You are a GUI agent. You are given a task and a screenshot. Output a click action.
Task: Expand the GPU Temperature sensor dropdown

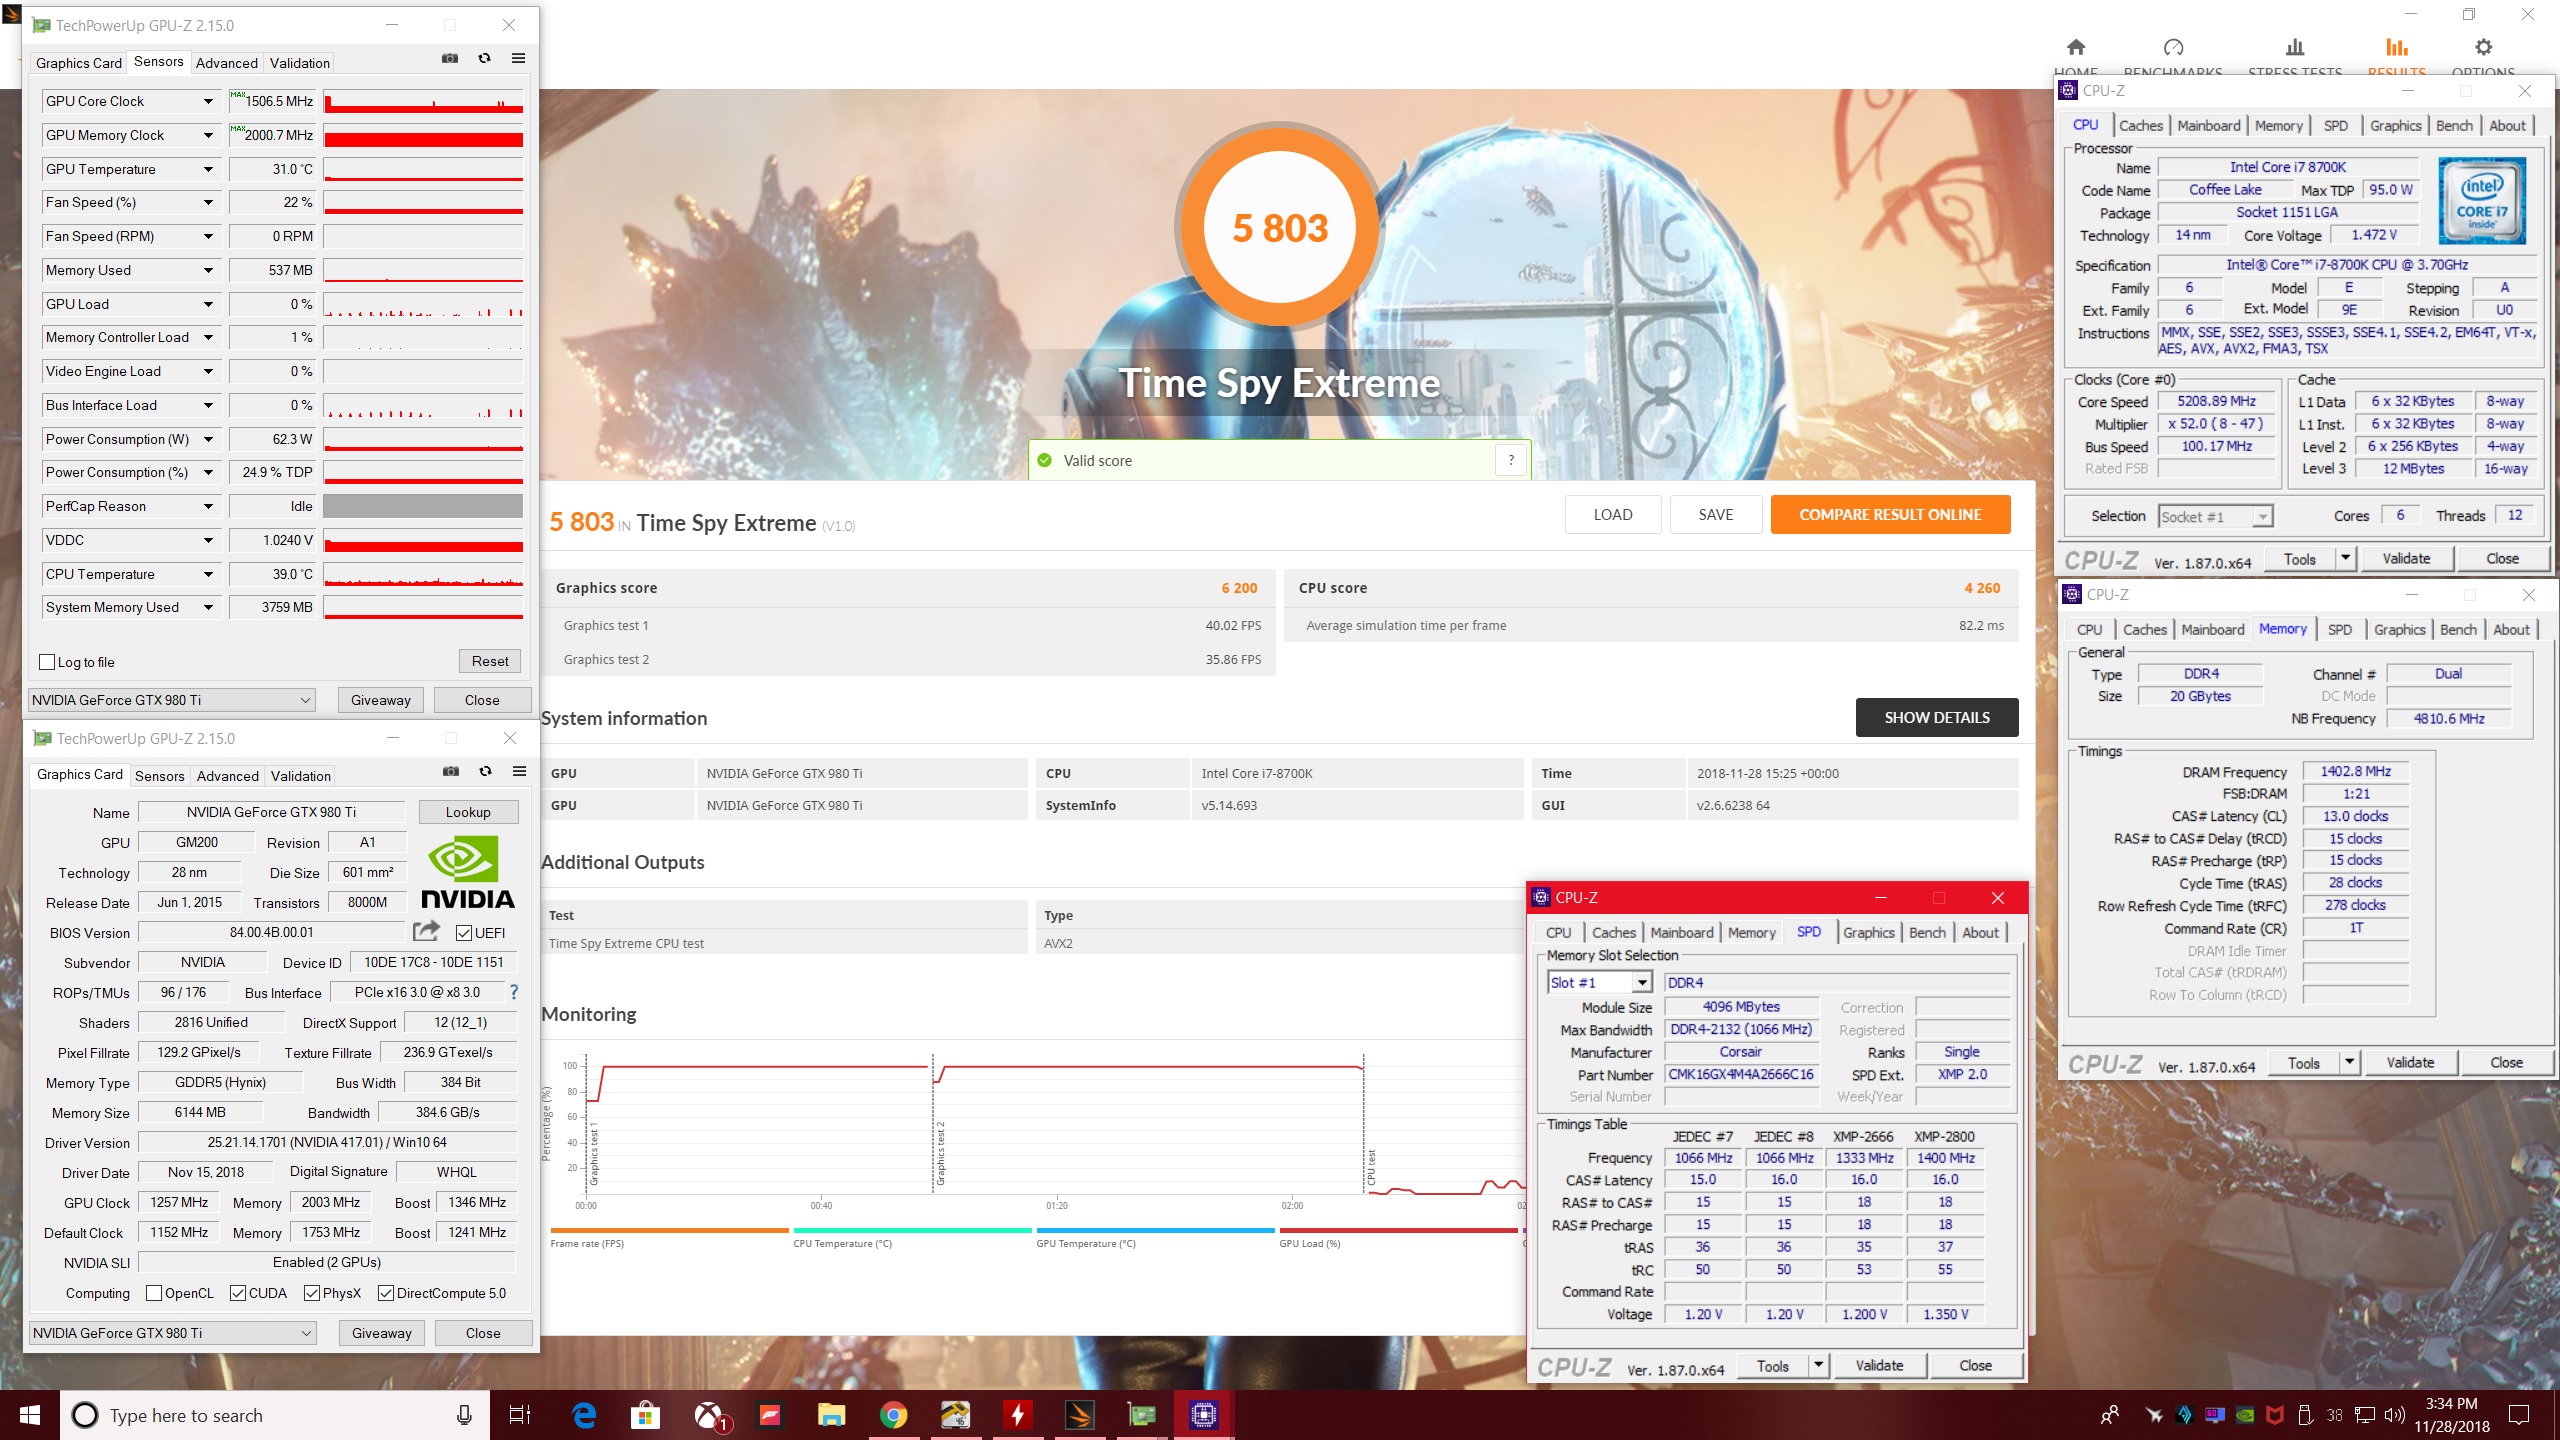tap(208, 169)
